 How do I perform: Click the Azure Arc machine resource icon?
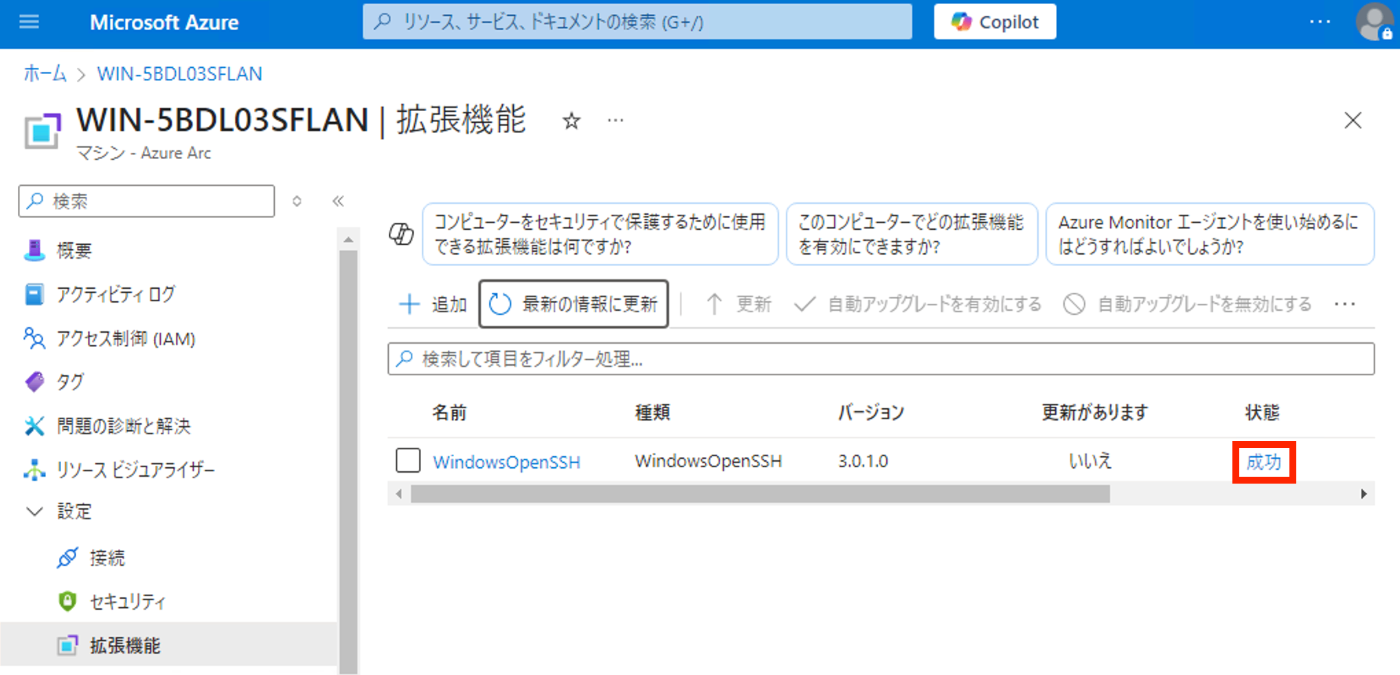[42, 130]
